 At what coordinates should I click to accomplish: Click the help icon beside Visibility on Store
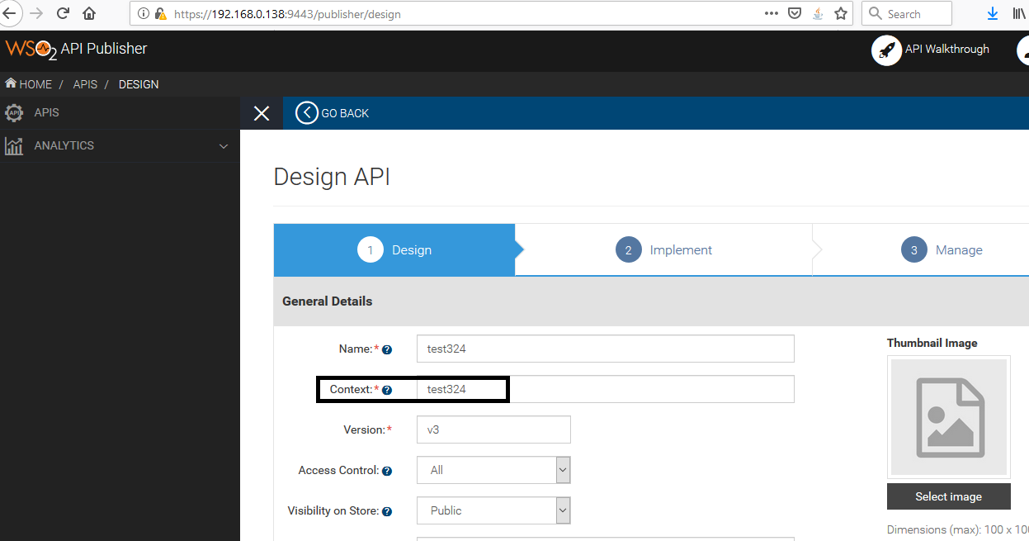click(387, 511)
